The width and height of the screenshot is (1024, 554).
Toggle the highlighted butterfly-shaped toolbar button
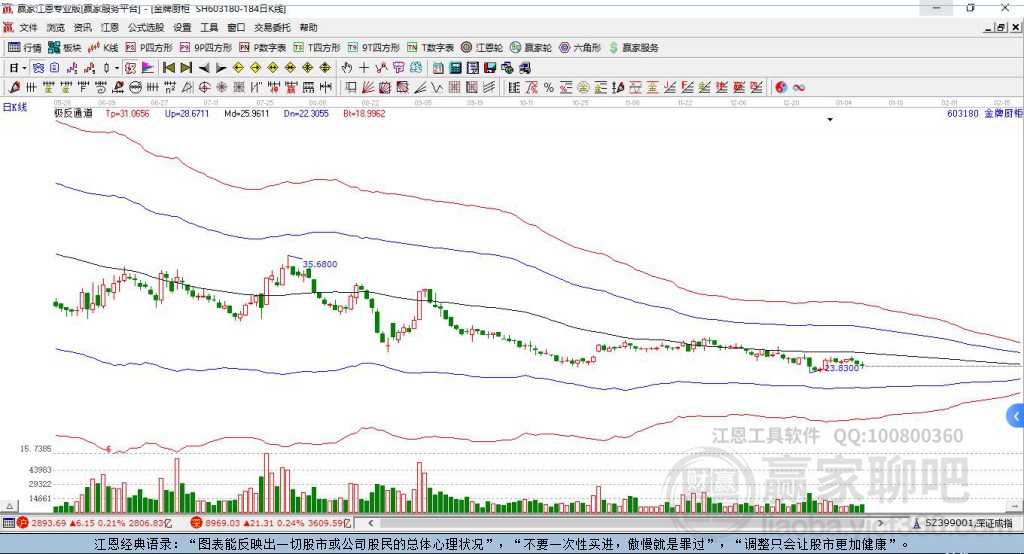click(39, 68)
